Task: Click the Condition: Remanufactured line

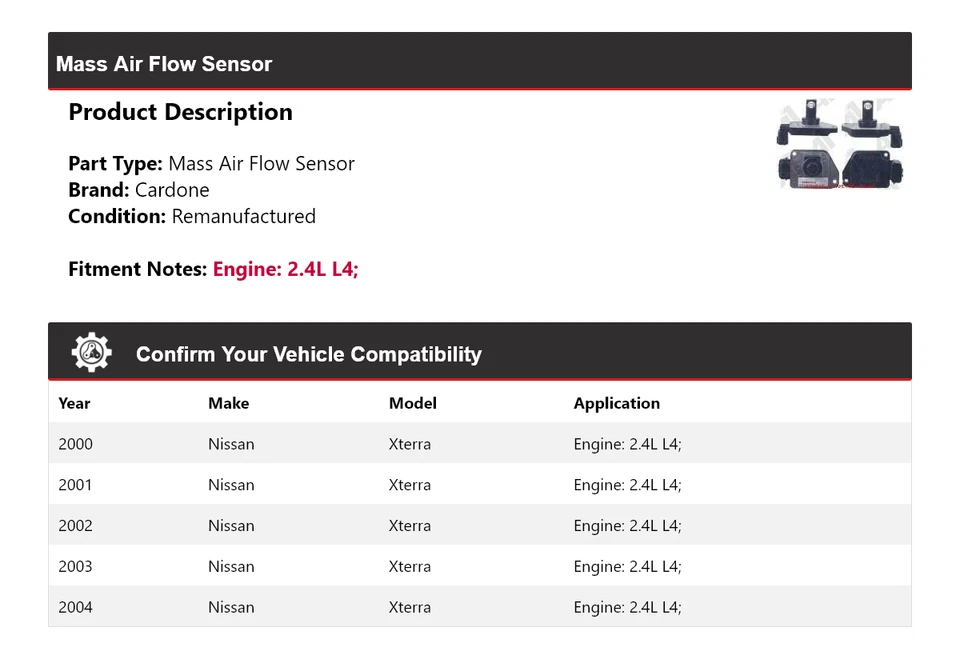Action: coord(192,216)
